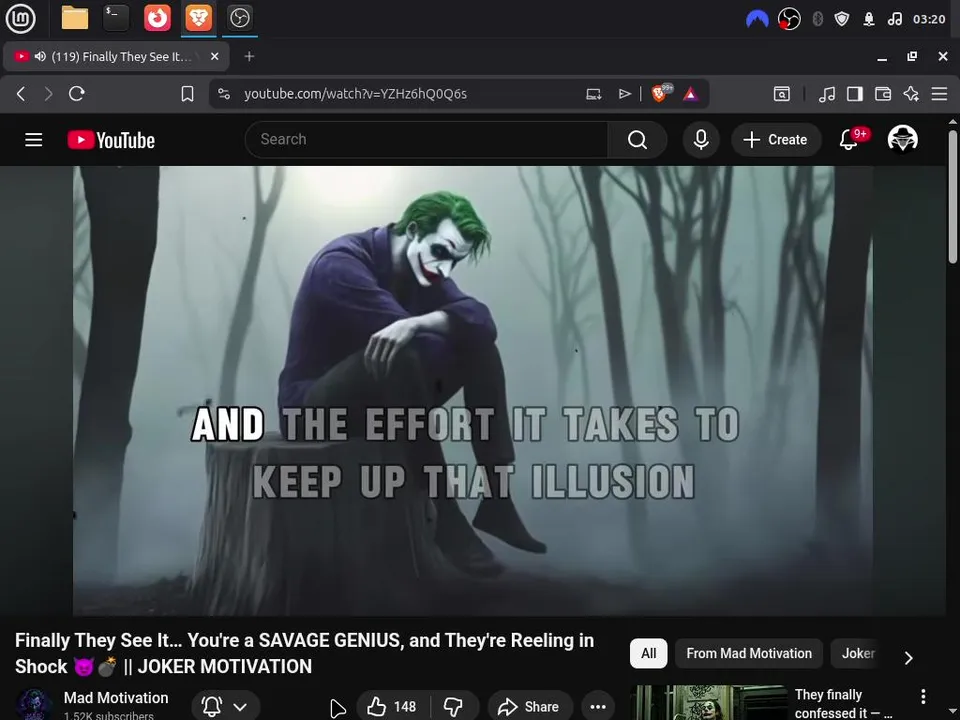Launch the Files folder from the panel
Viewport: 960px width, 720px height.
[x=75, y=18]
